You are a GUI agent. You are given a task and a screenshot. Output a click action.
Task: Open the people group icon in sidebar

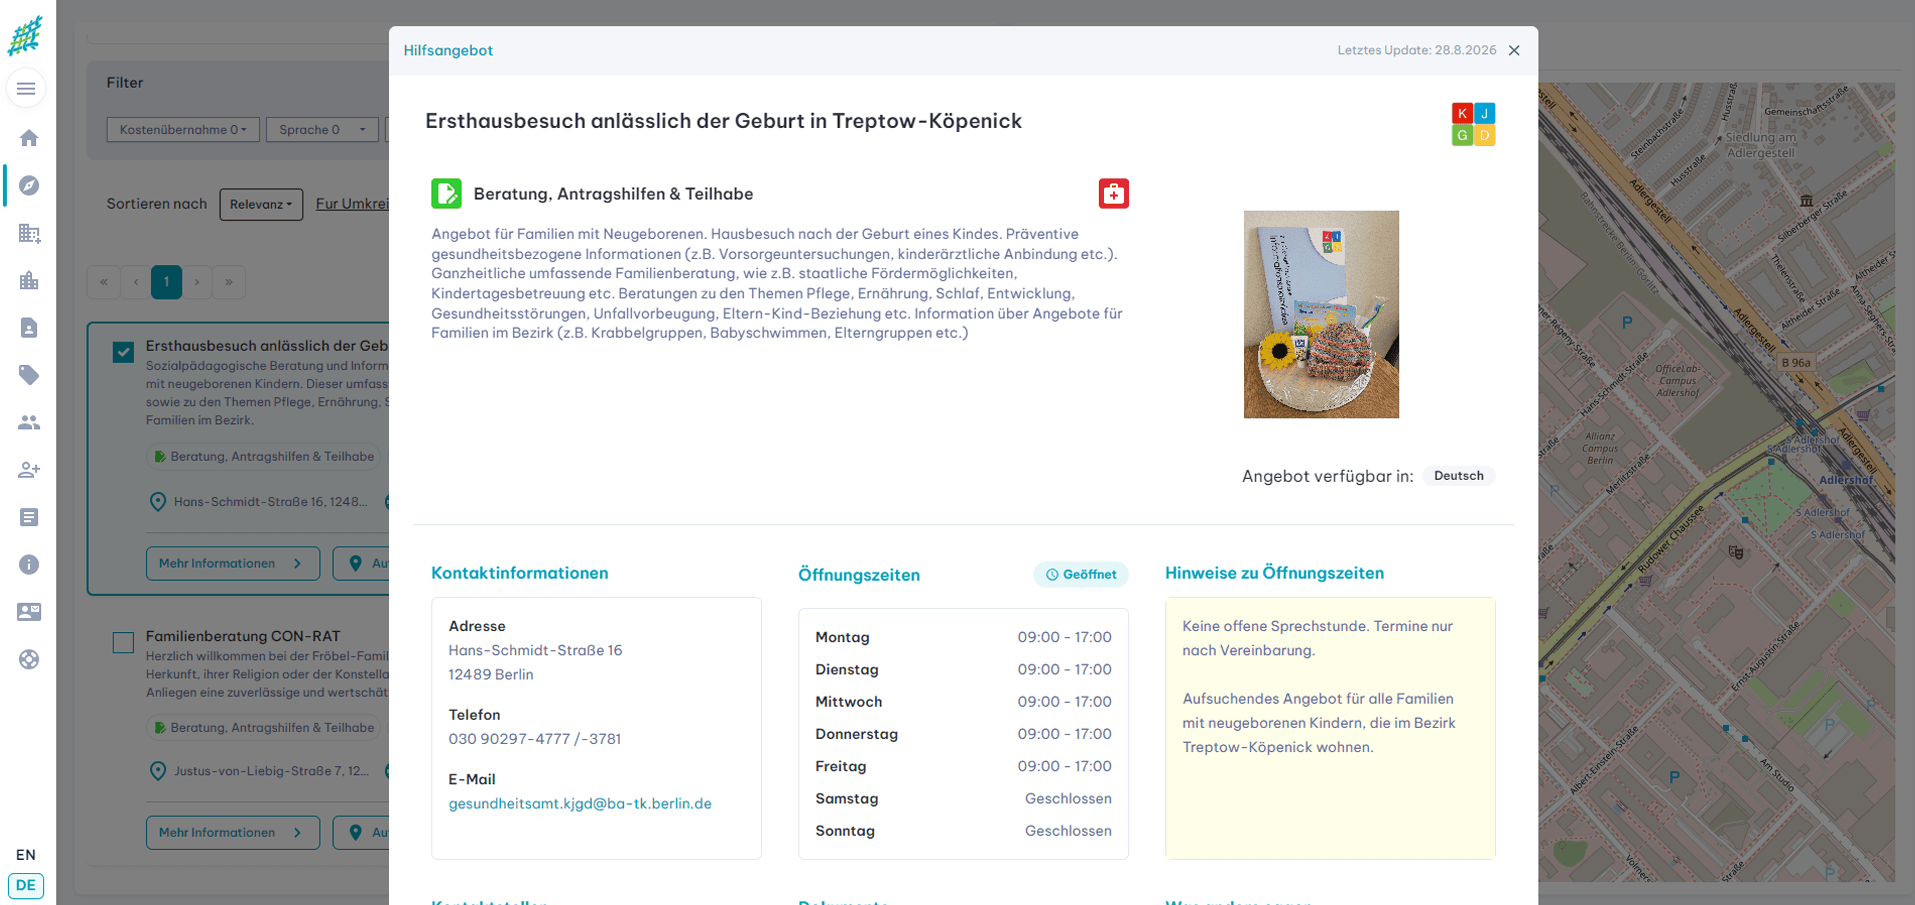point(29,423)
